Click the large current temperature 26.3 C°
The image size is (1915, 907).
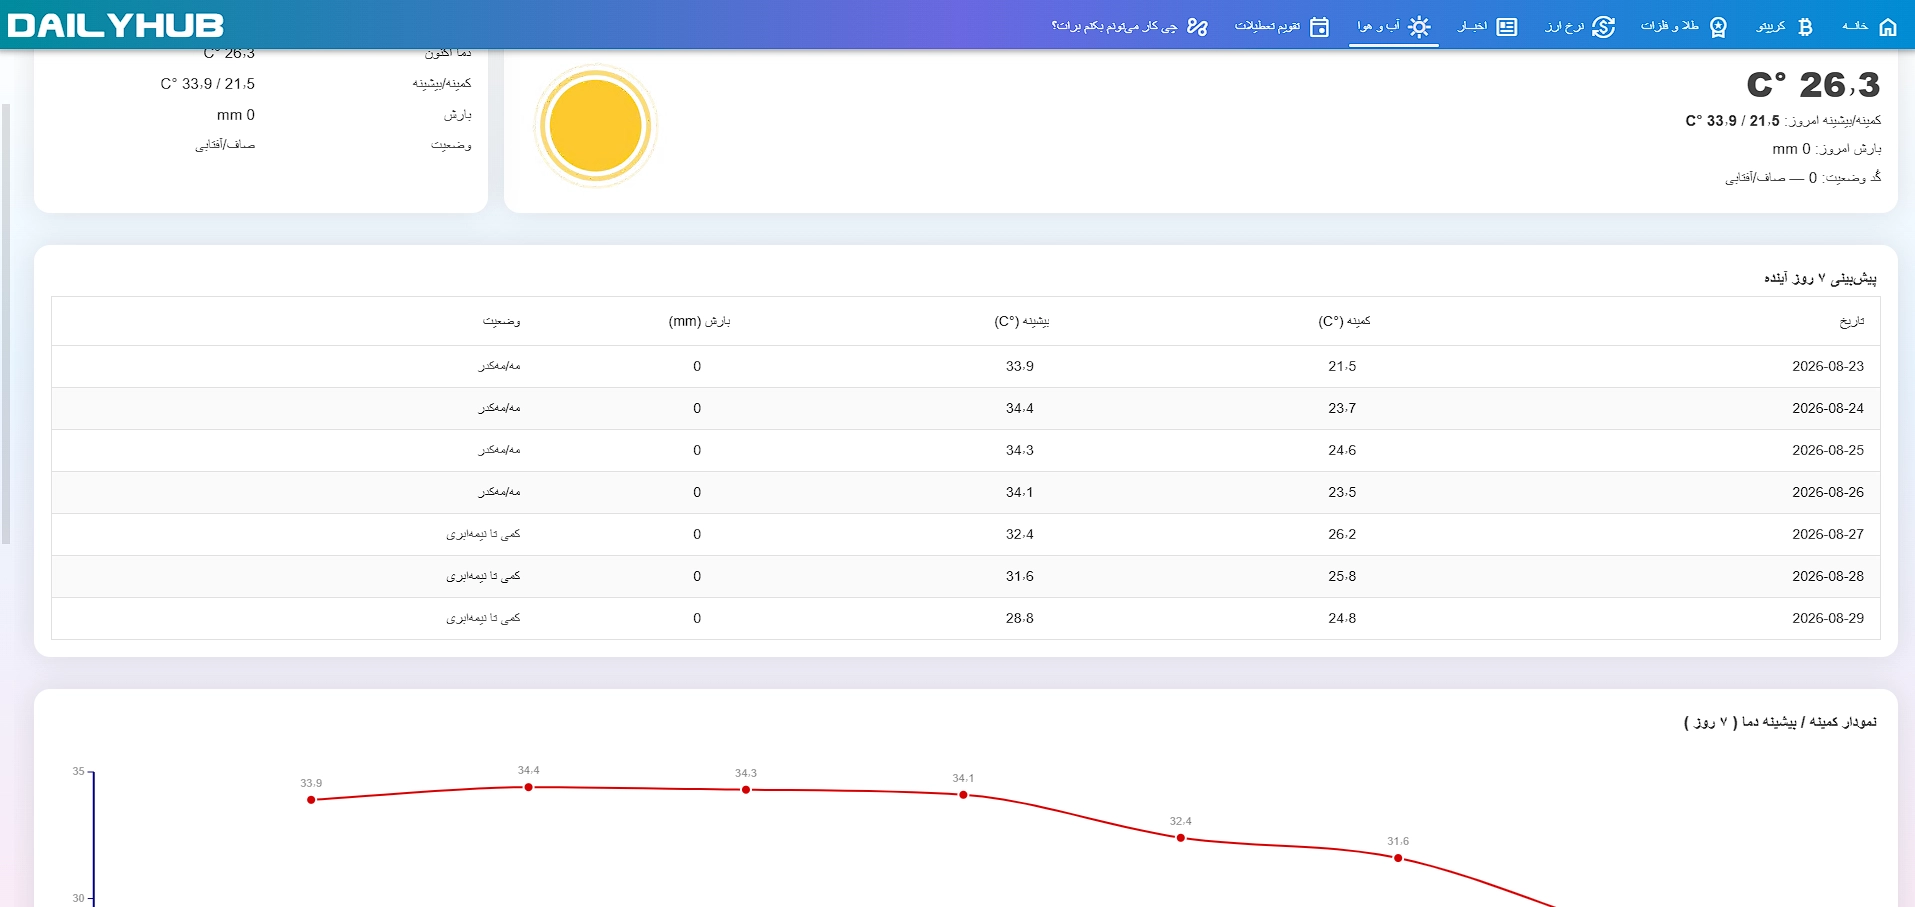(1813, 85)
